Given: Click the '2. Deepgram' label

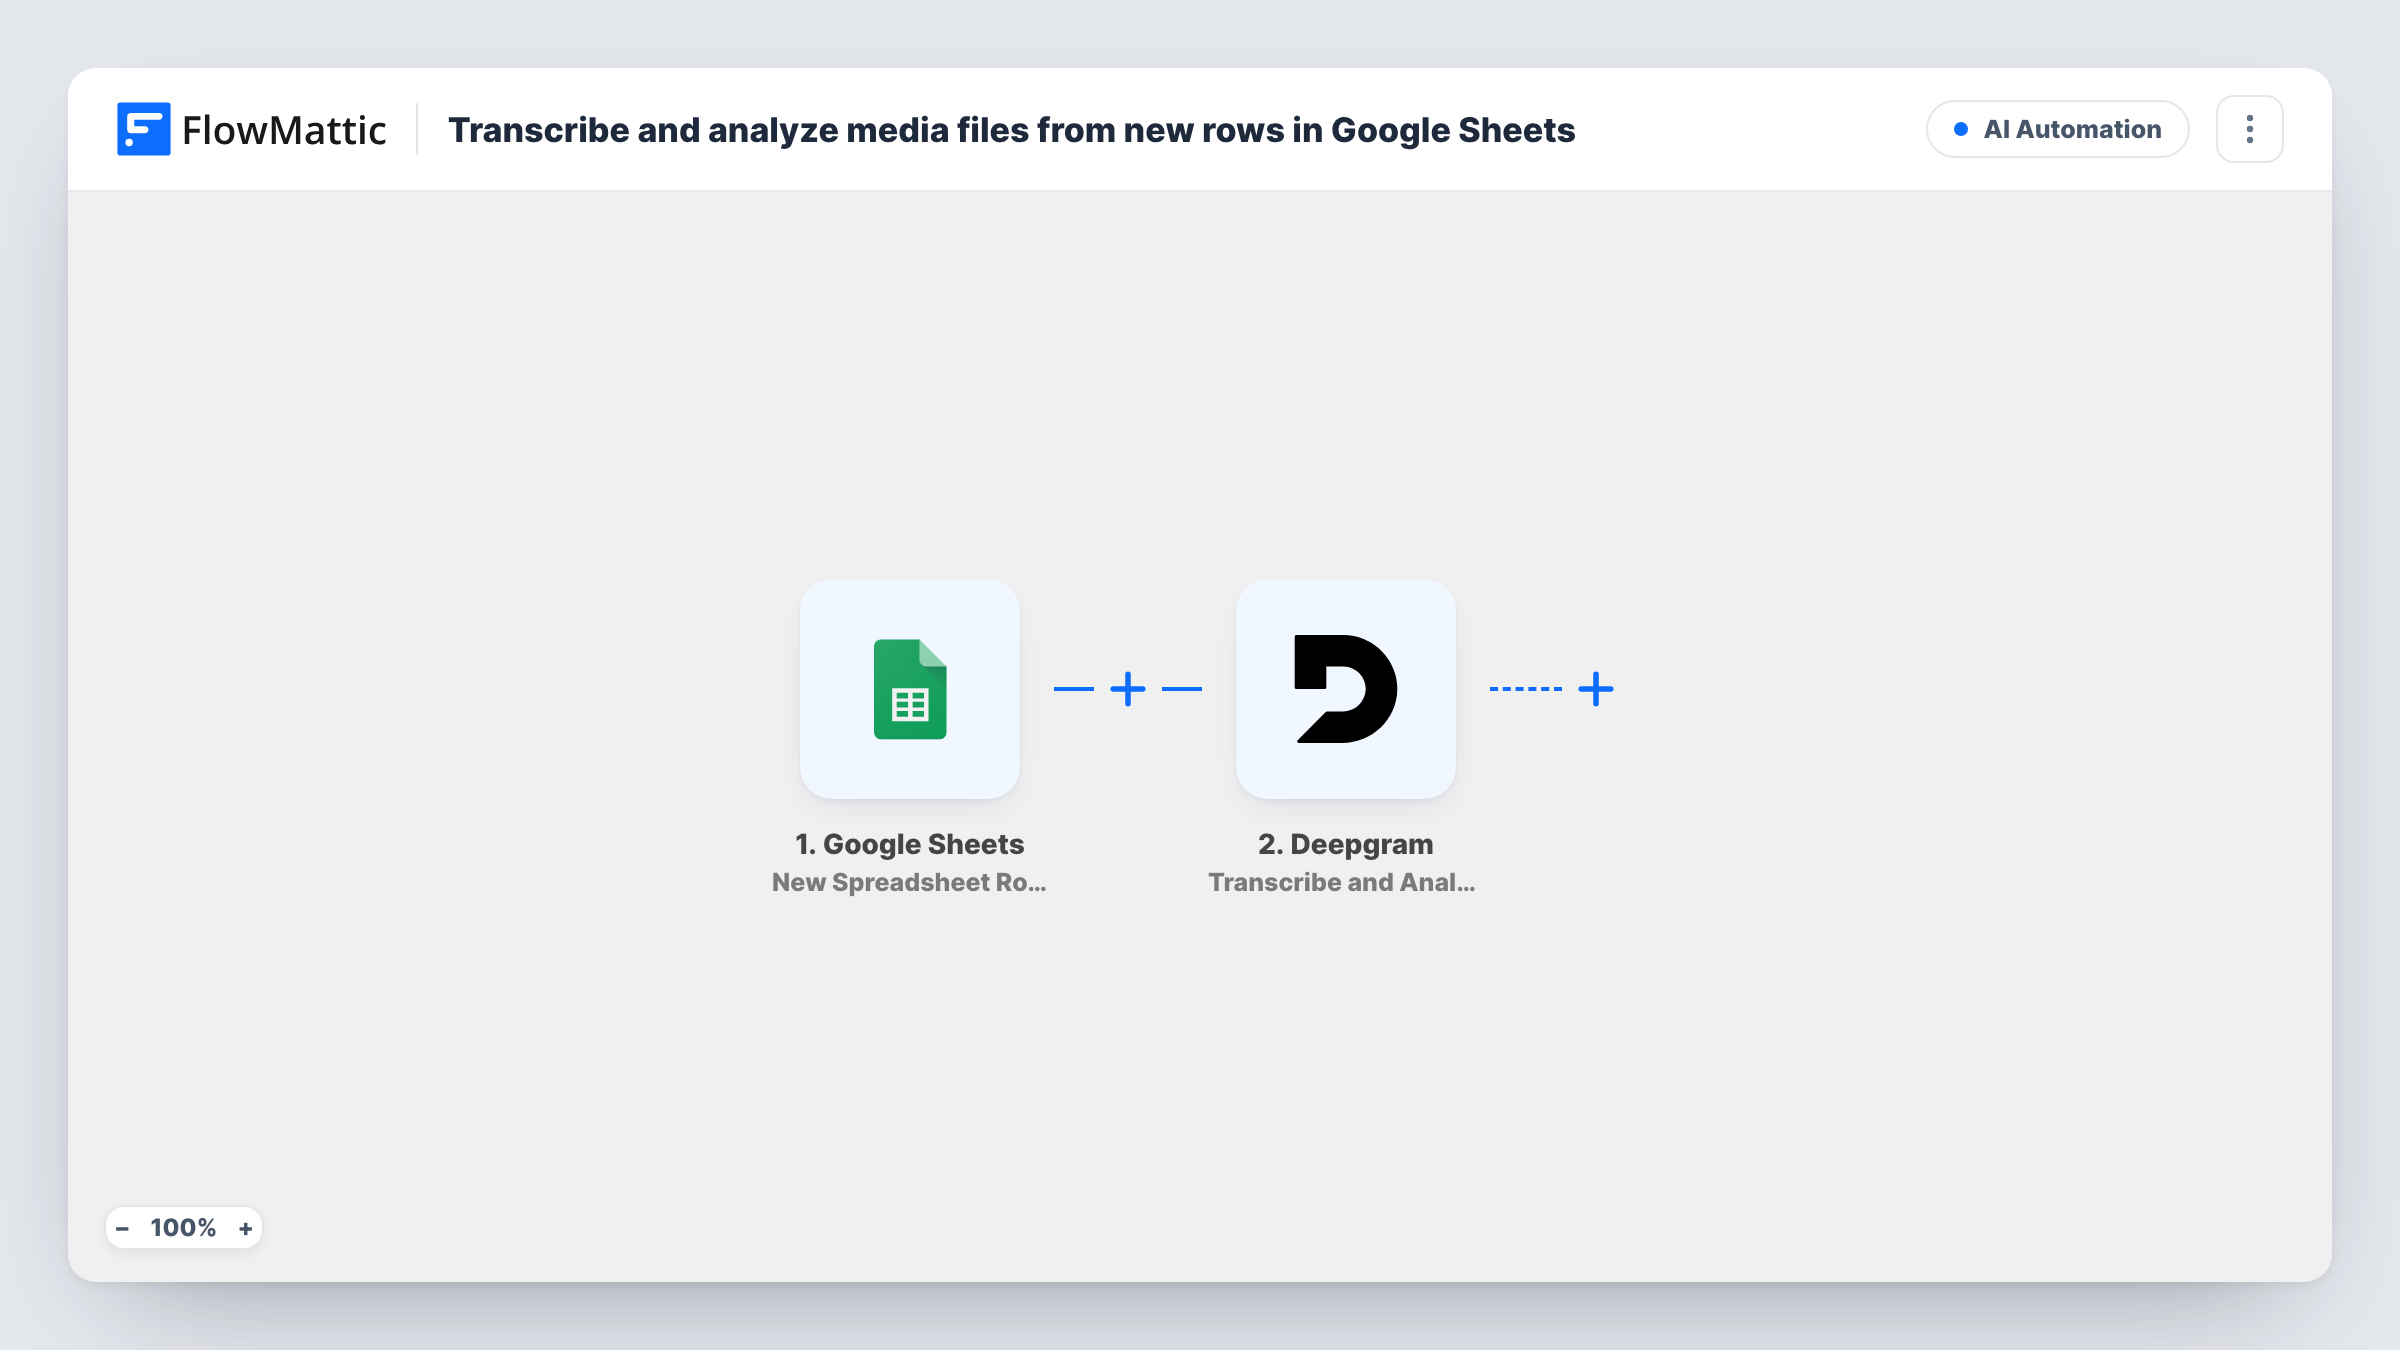Looking at the screenshot, I should (x=1346, y=844).
